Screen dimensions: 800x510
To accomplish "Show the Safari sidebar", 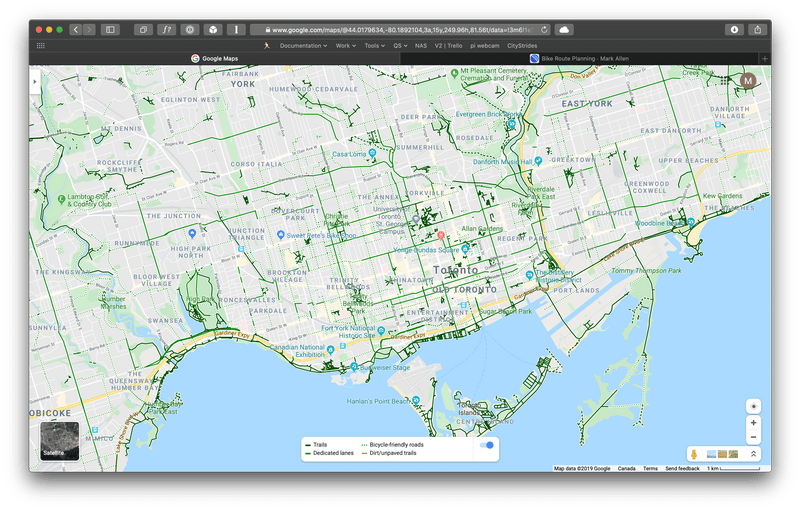I will 110,30.
